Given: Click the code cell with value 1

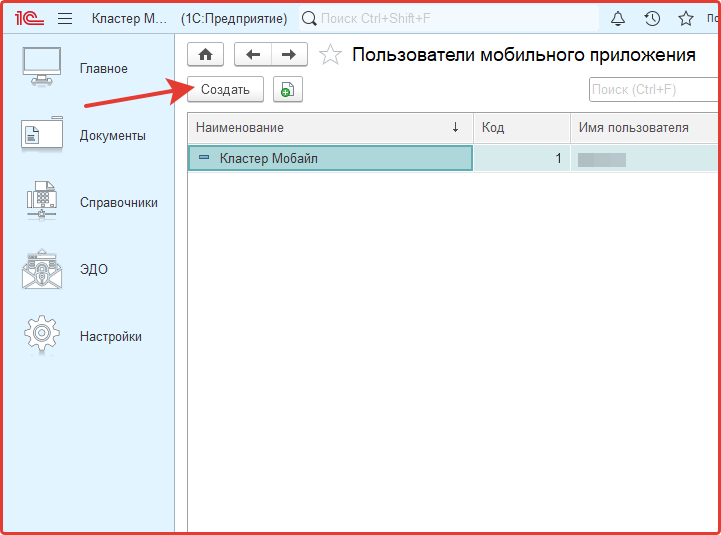Looking at the screenshot, I should pyautogui.click(x=522, y=159).
